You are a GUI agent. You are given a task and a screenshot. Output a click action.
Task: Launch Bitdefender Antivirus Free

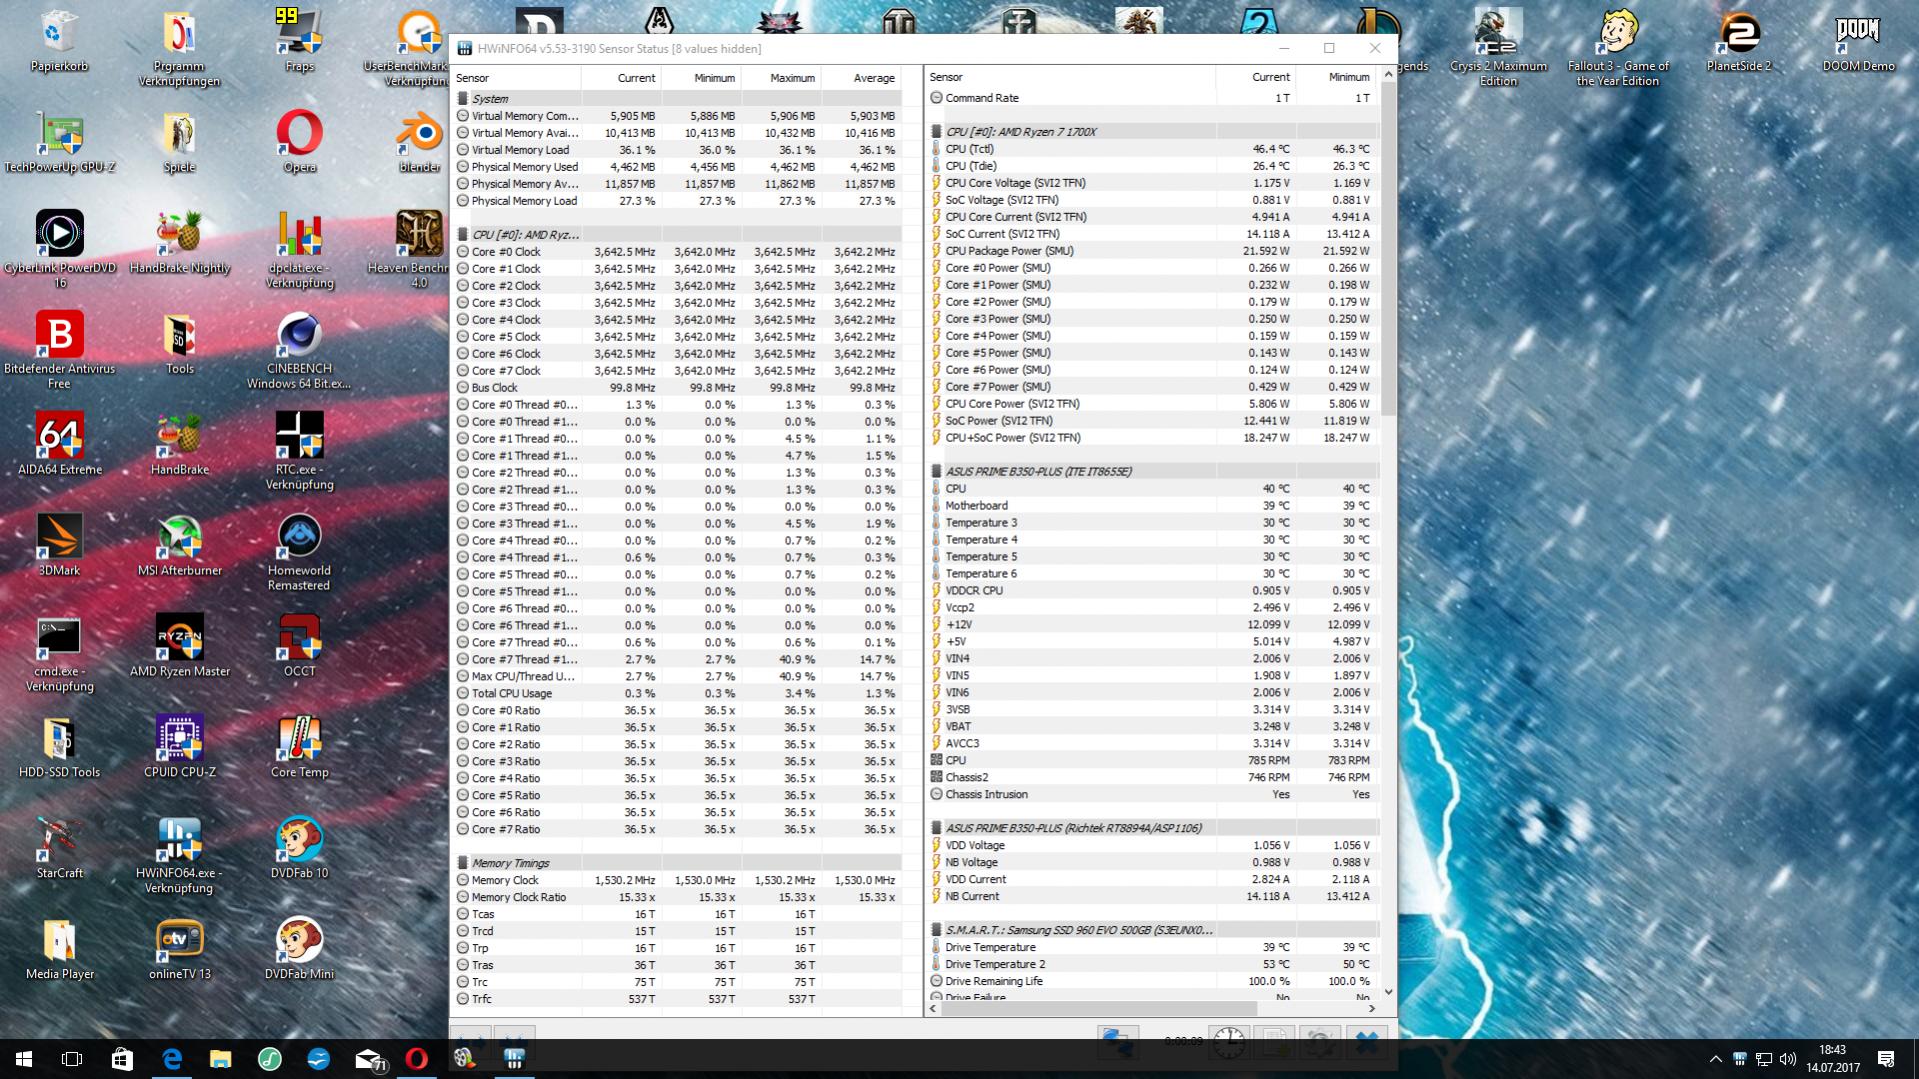(x=59, y=350)
